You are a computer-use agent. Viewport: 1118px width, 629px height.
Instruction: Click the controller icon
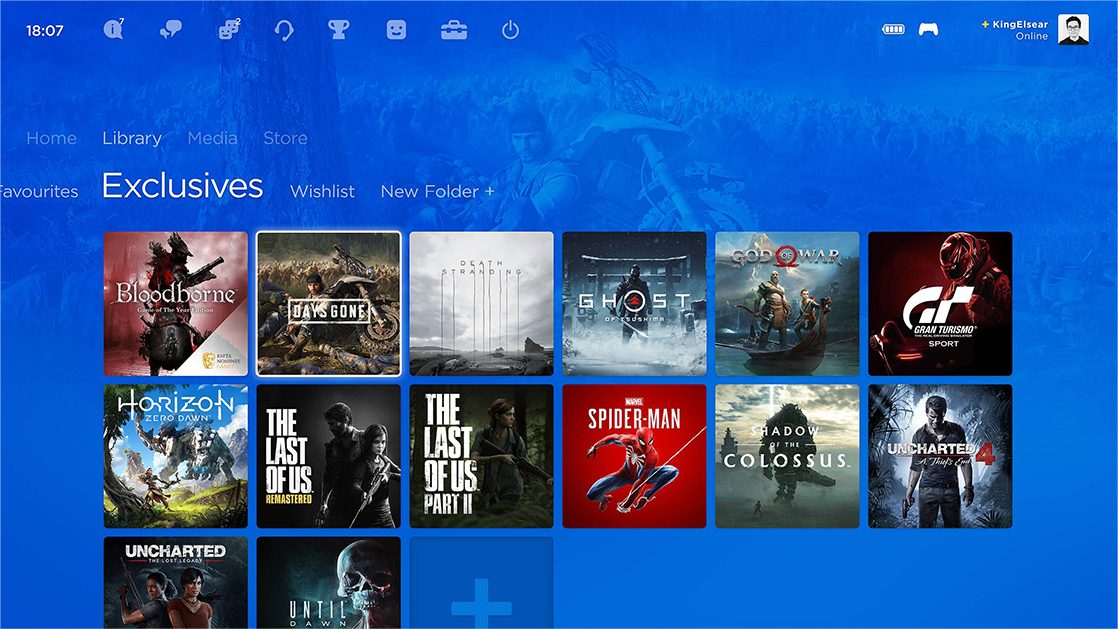(928, 29)
